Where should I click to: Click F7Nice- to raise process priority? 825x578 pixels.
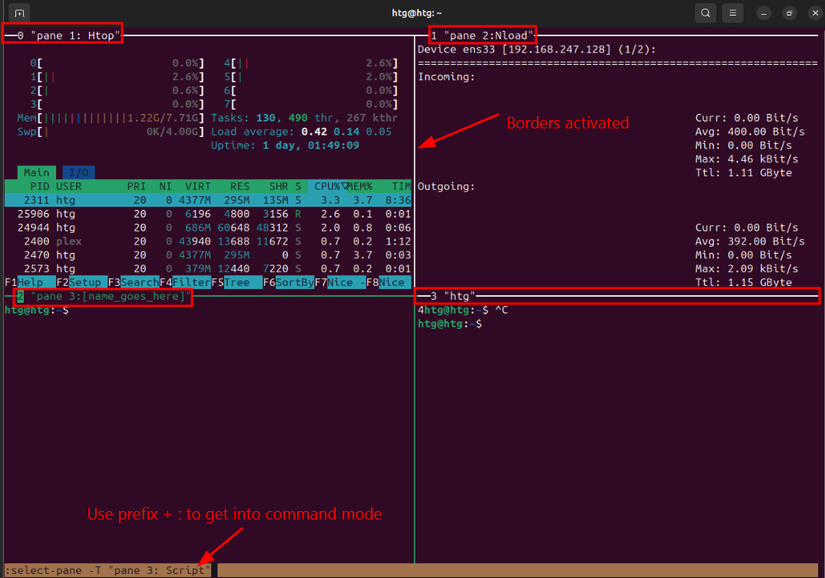340,283
